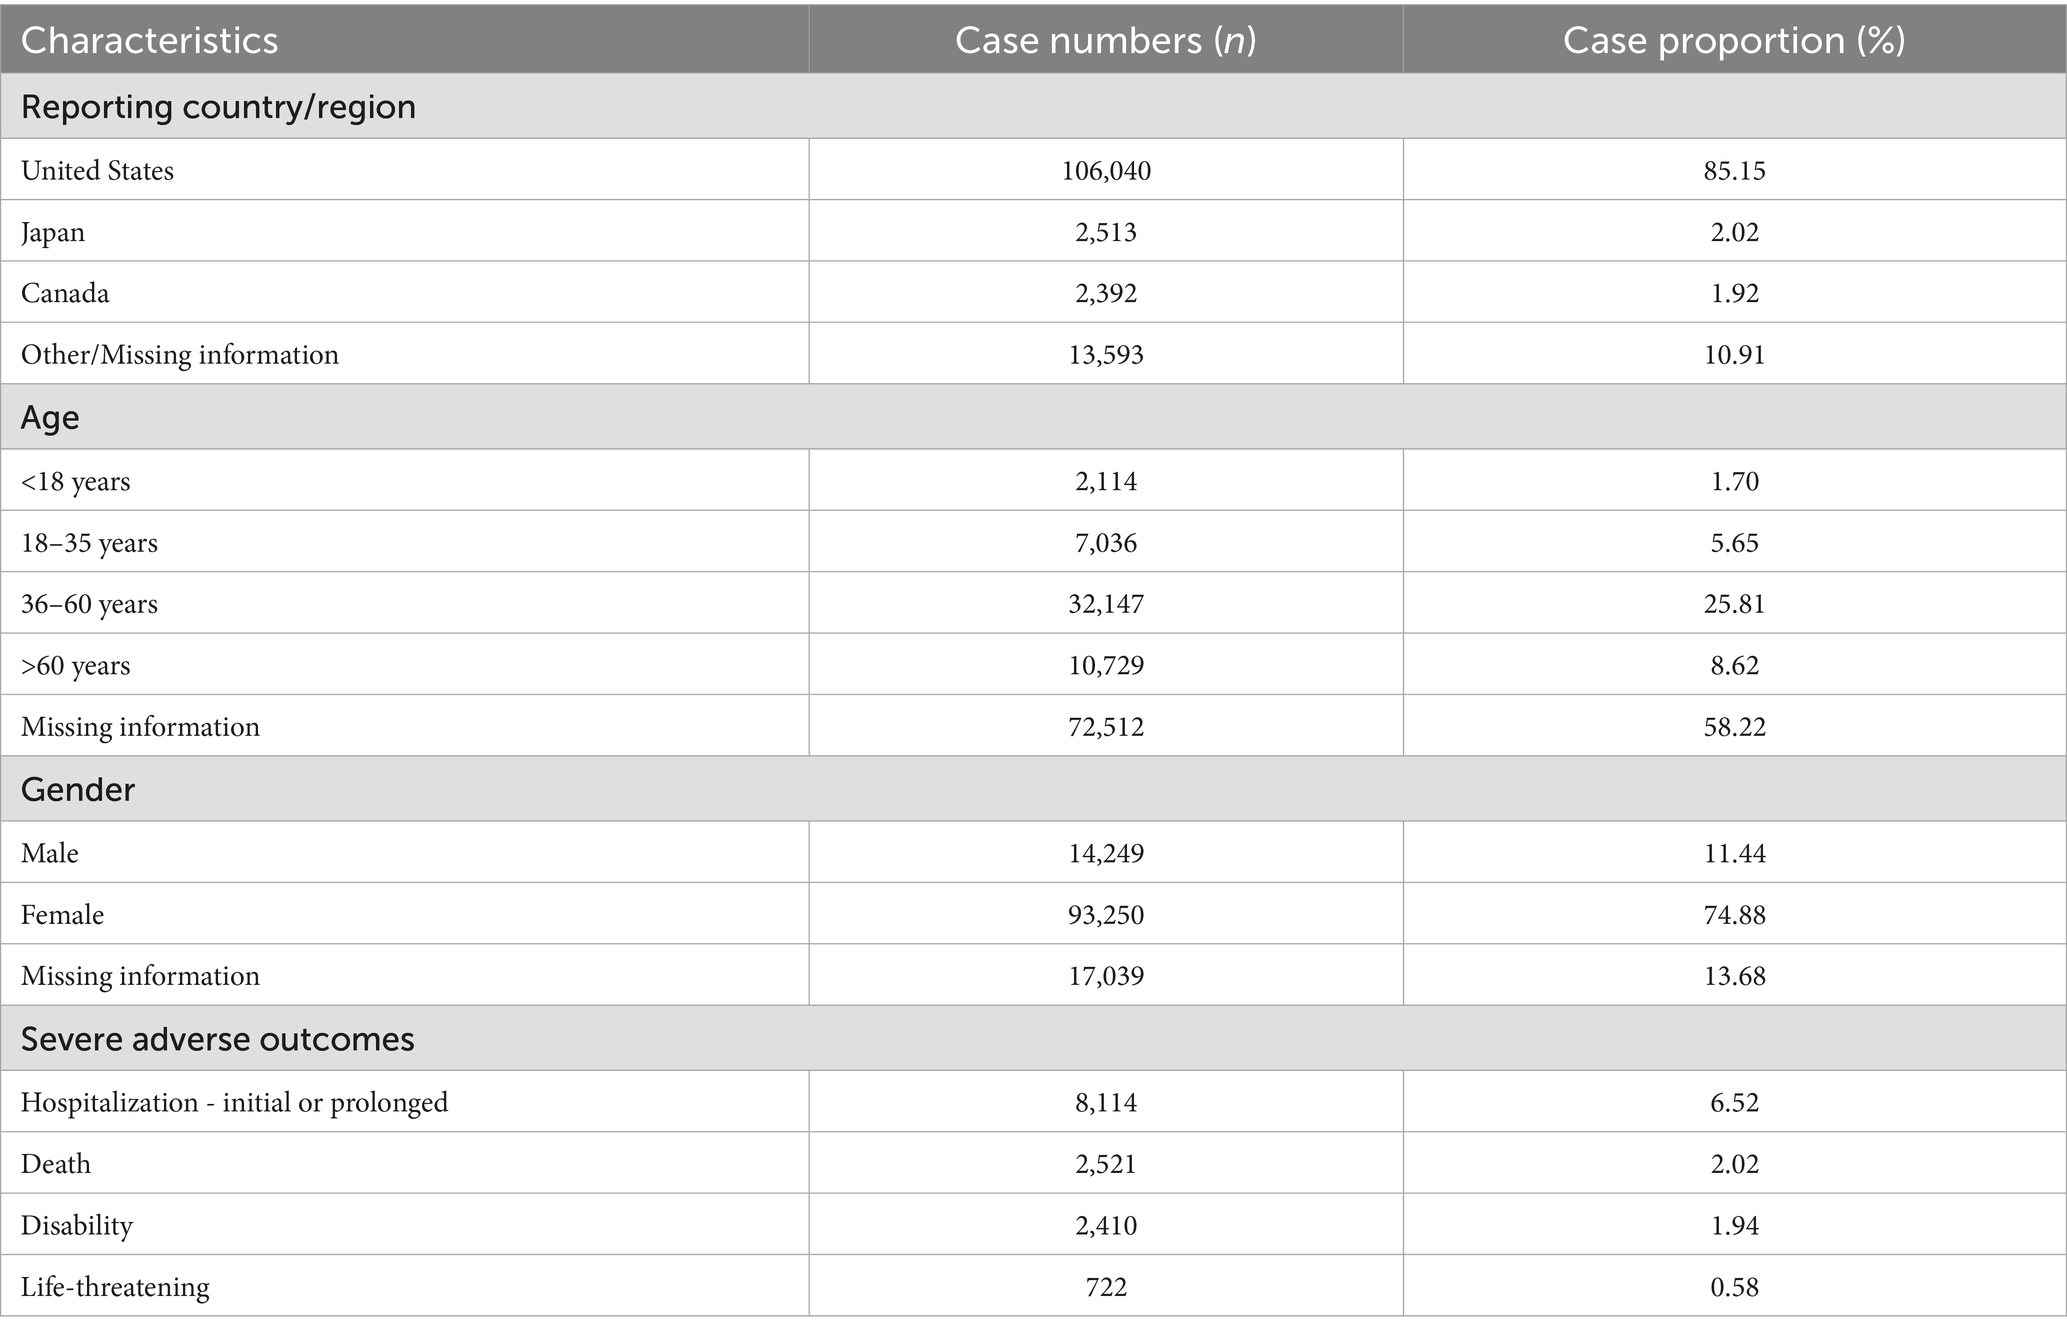Select the Reporting country/region section row

[x=218, y=106]
